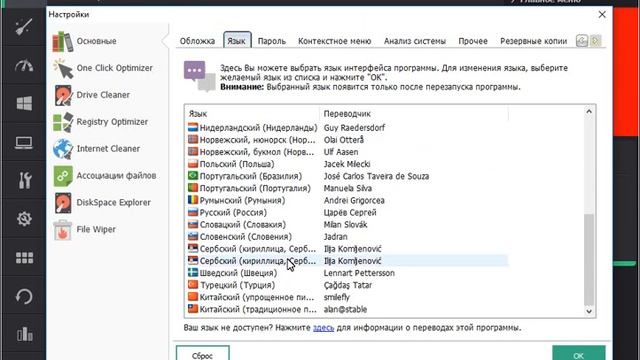Click the speedometer optimize icon in main sidebar
The width and height of the screenshot is (640, 360).
click(24, 65)
